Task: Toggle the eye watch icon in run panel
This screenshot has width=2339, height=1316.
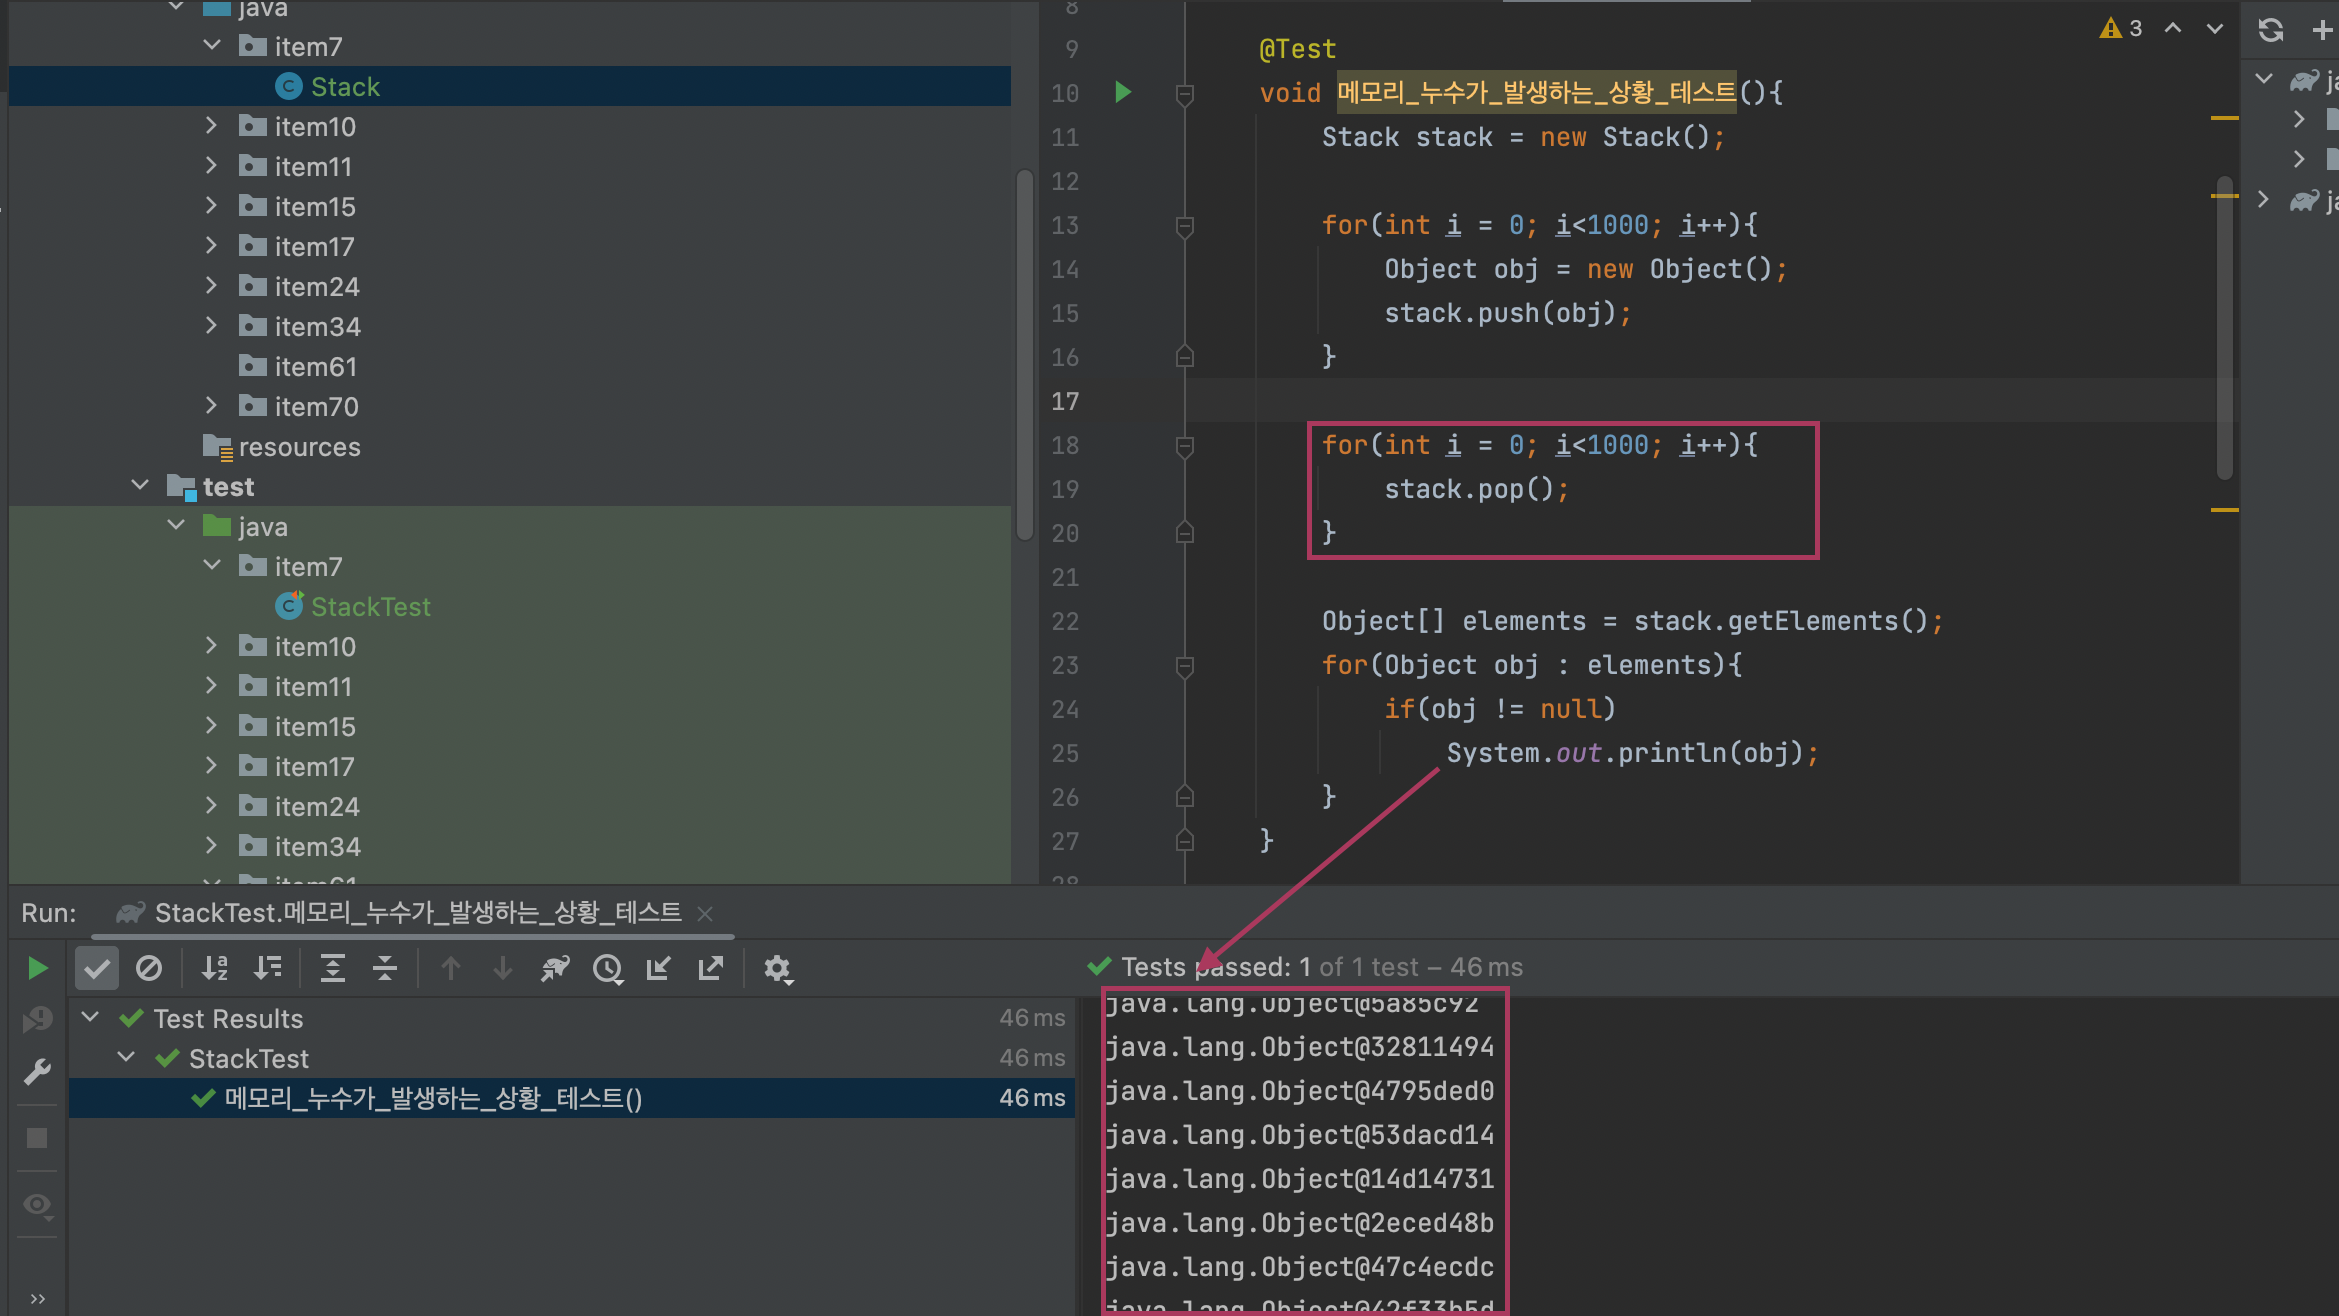Action: (37, 1204)
